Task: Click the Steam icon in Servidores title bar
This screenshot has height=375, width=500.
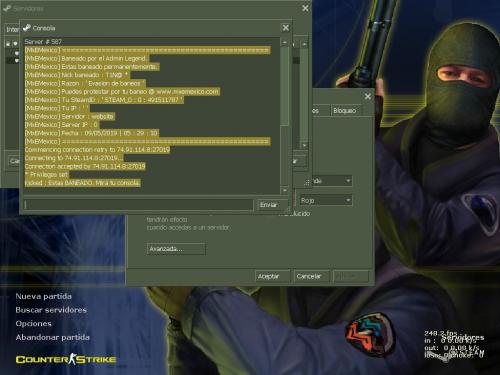Action: tap(7, 8)
